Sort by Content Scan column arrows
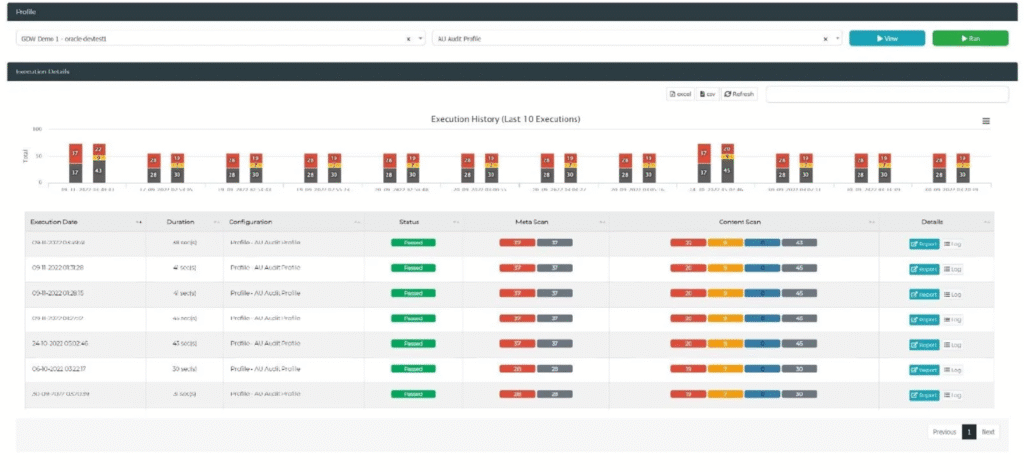 coord(872,223)
